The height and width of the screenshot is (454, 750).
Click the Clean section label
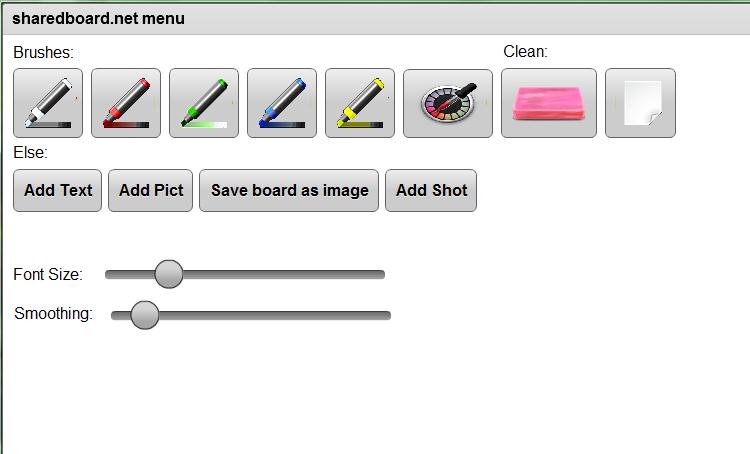pos(526,52)
